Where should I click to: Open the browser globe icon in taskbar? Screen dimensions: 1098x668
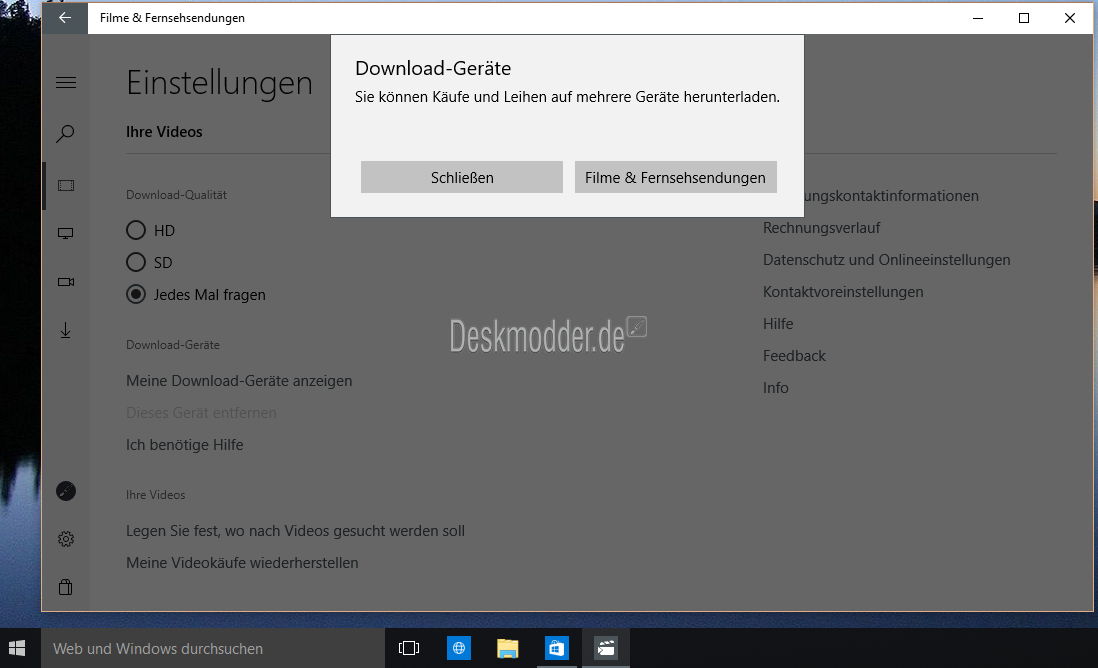459,648
